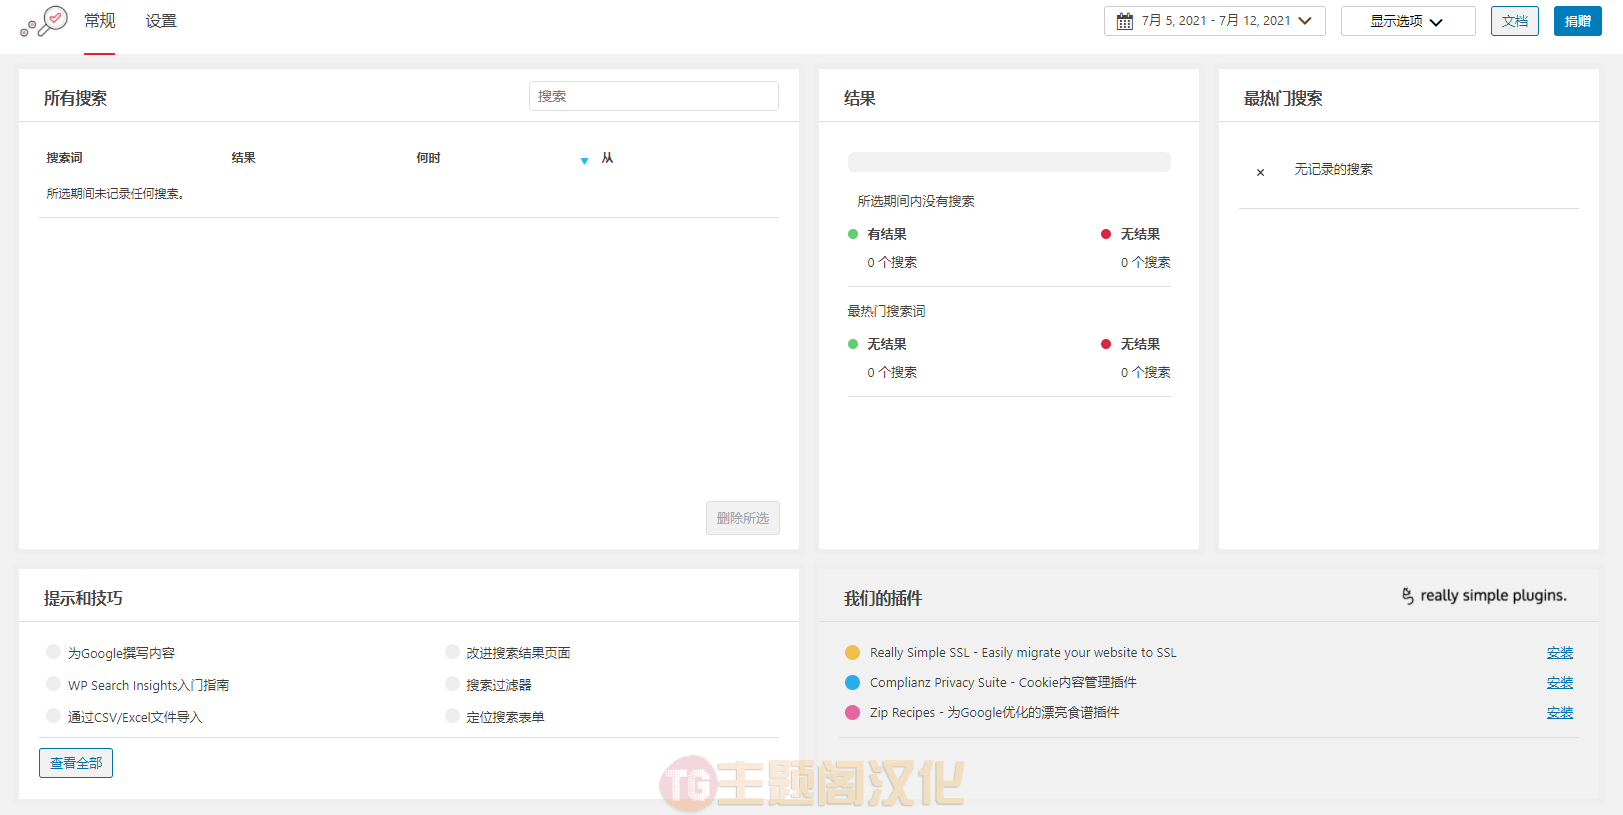Click the 捐赠 button
This screenshot has height=815, width=1623.
[1578, 21]
